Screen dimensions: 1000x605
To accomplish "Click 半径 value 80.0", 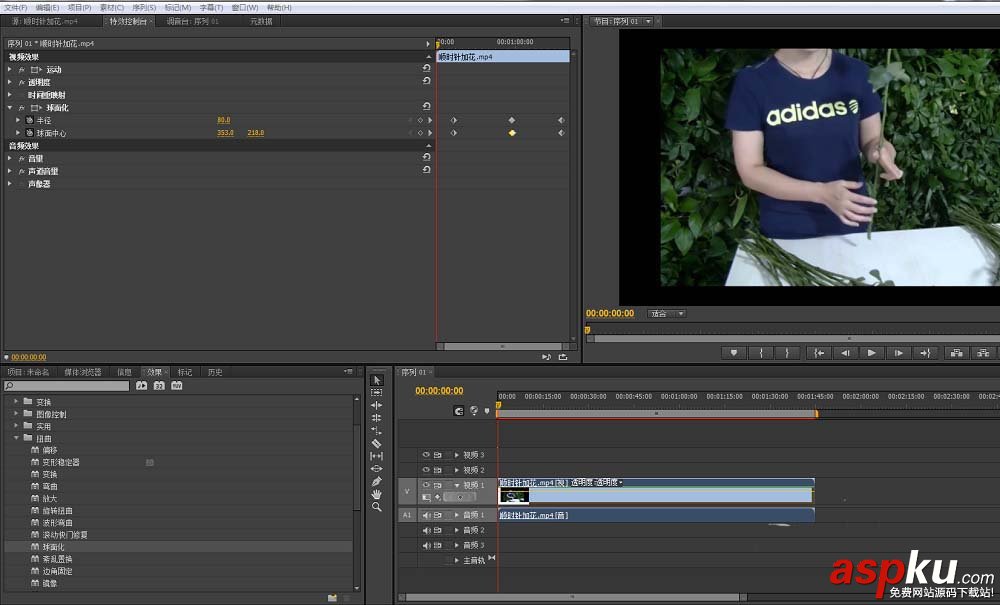I will pos(223,120).
